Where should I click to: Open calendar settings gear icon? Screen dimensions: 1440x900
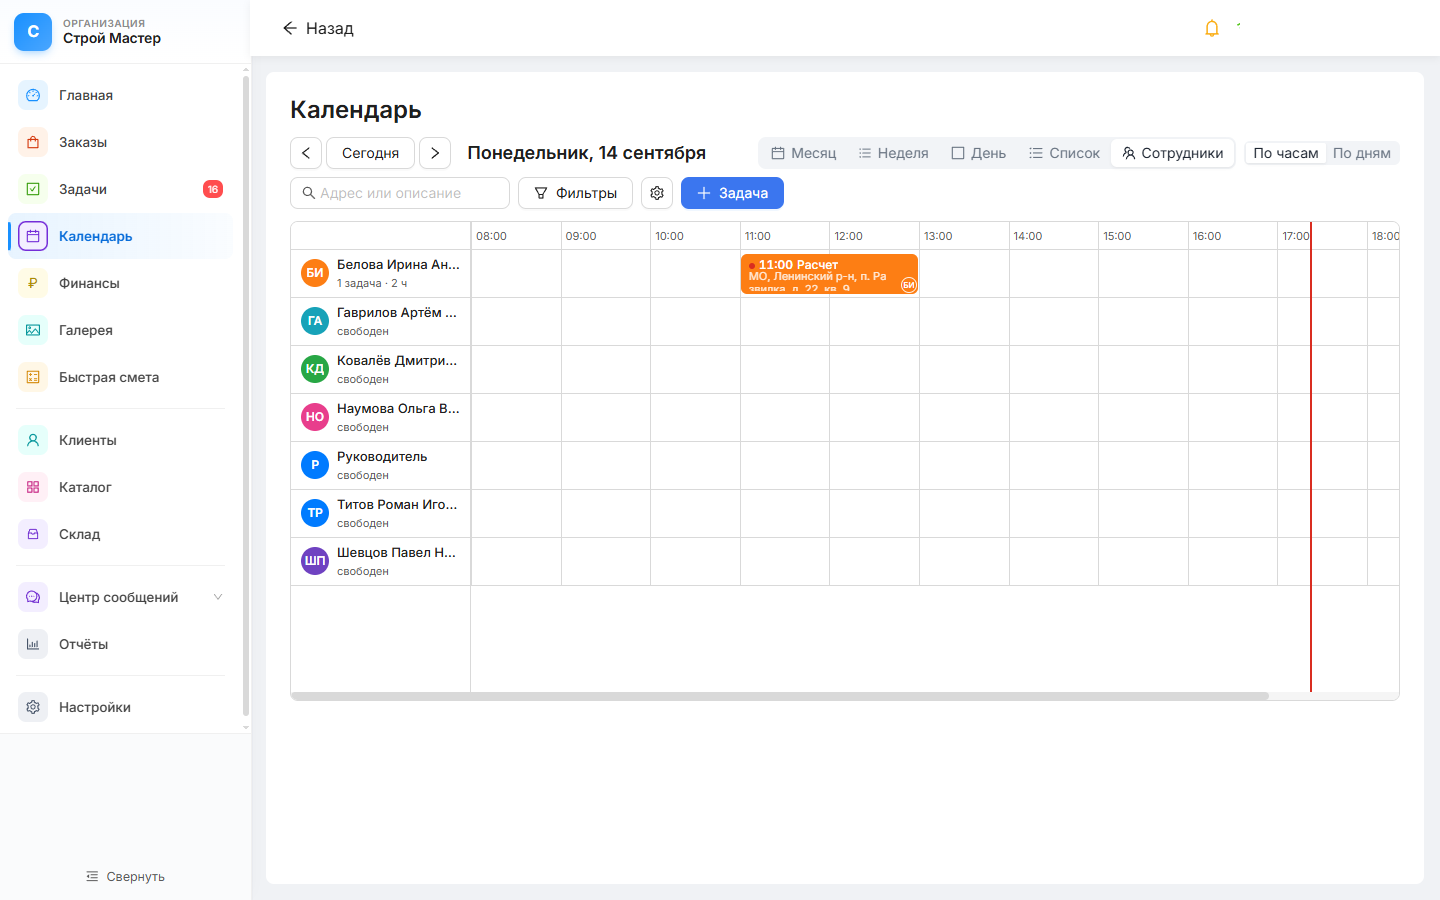[657, 193]
